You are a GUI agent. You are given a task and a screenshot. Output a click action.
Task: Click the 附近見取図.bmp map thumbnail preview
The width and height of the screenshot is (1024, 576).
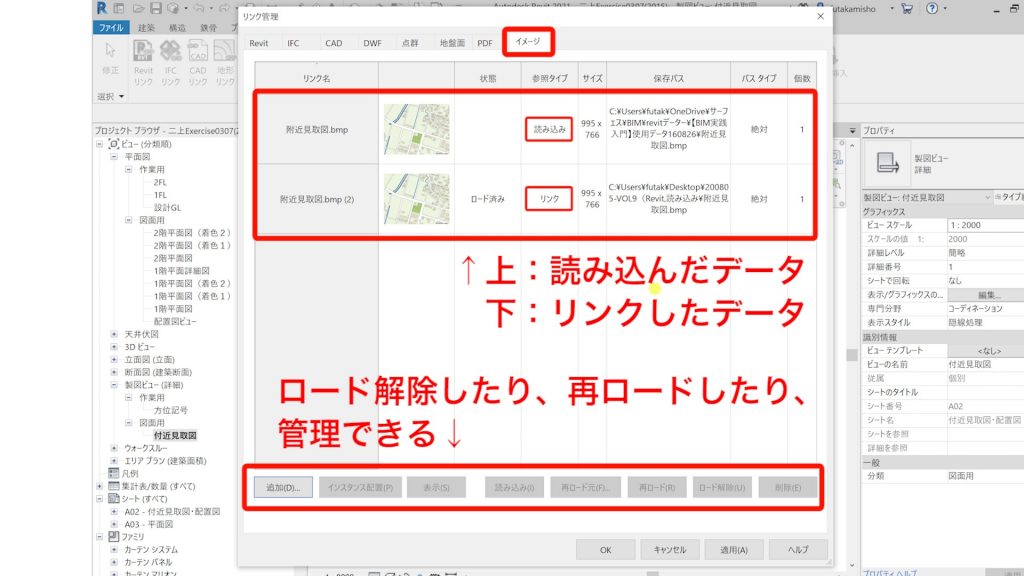pyautogui.click(x=416, y=127)
